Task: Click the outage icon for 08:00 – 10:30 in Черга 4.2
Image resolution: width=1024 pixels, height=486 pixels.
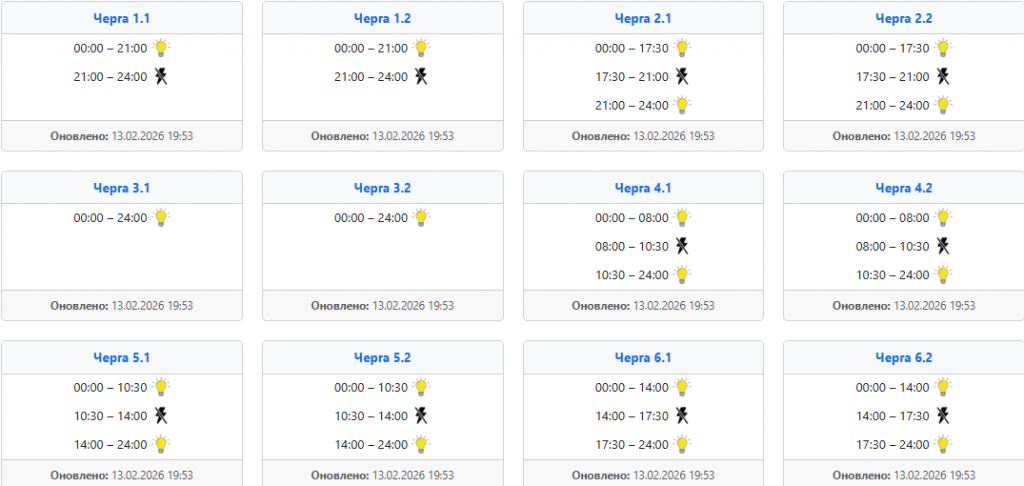Action: 943,246
